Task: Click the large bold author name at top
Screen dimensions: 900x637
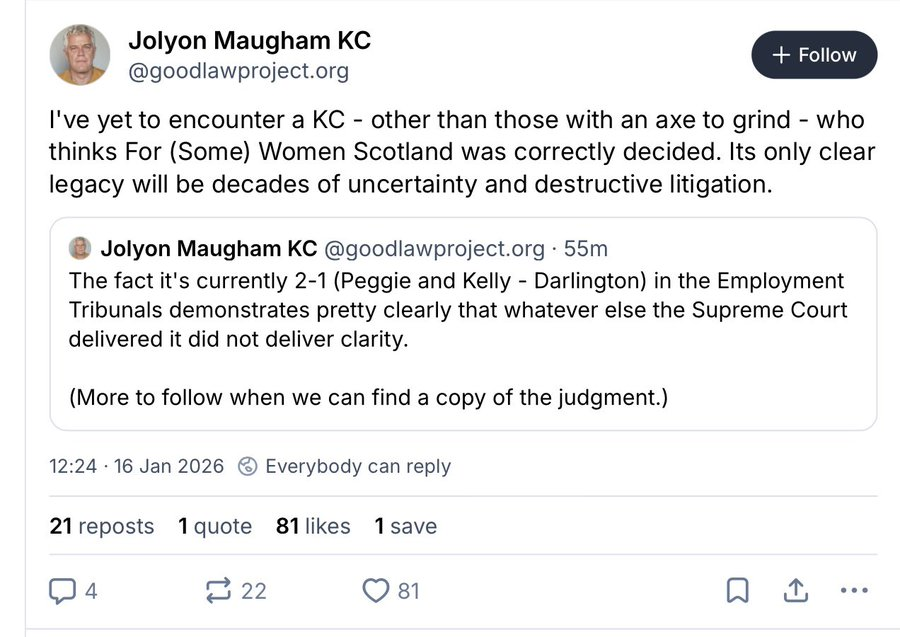Action: point(249,41)
